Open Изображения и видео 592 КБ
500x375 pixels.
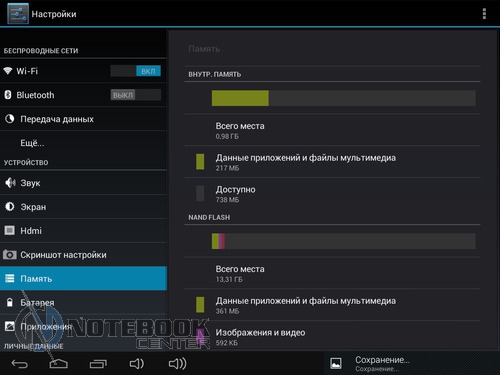click(x=332, y=336)
